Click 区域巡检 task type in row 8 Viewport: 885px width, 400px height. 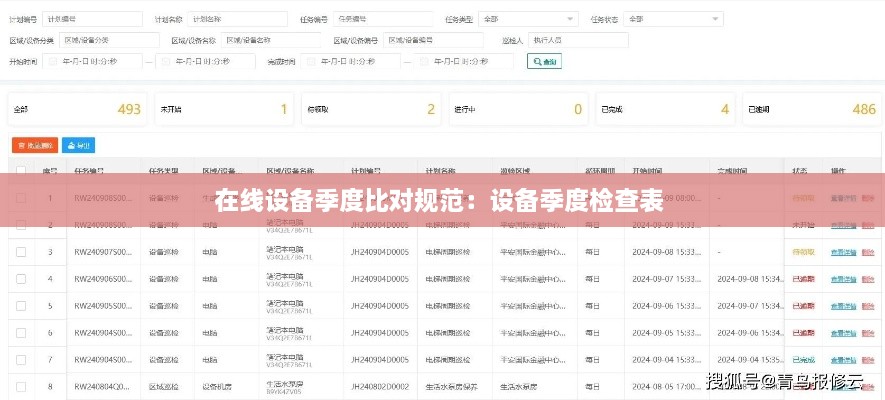(164, 387)
